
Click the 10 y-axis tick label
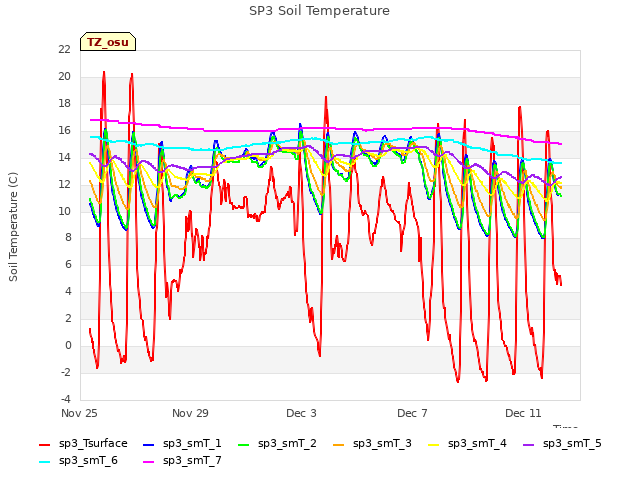[x=64, y=211]
